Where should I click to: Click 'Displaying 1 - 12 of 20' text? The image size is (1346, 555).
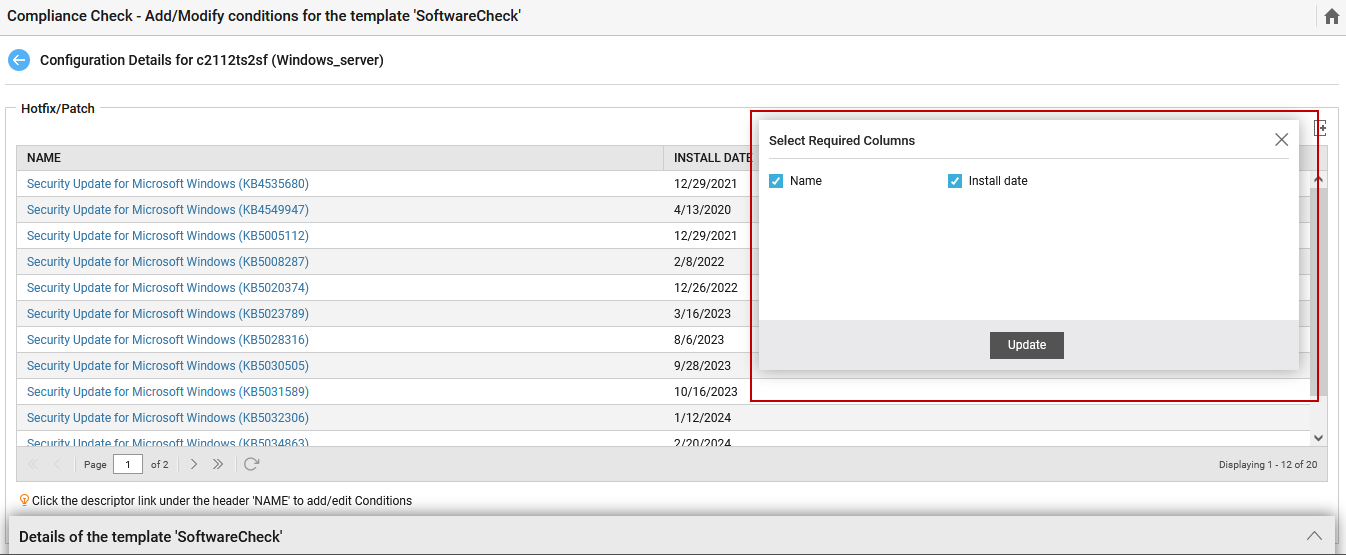1267,465
